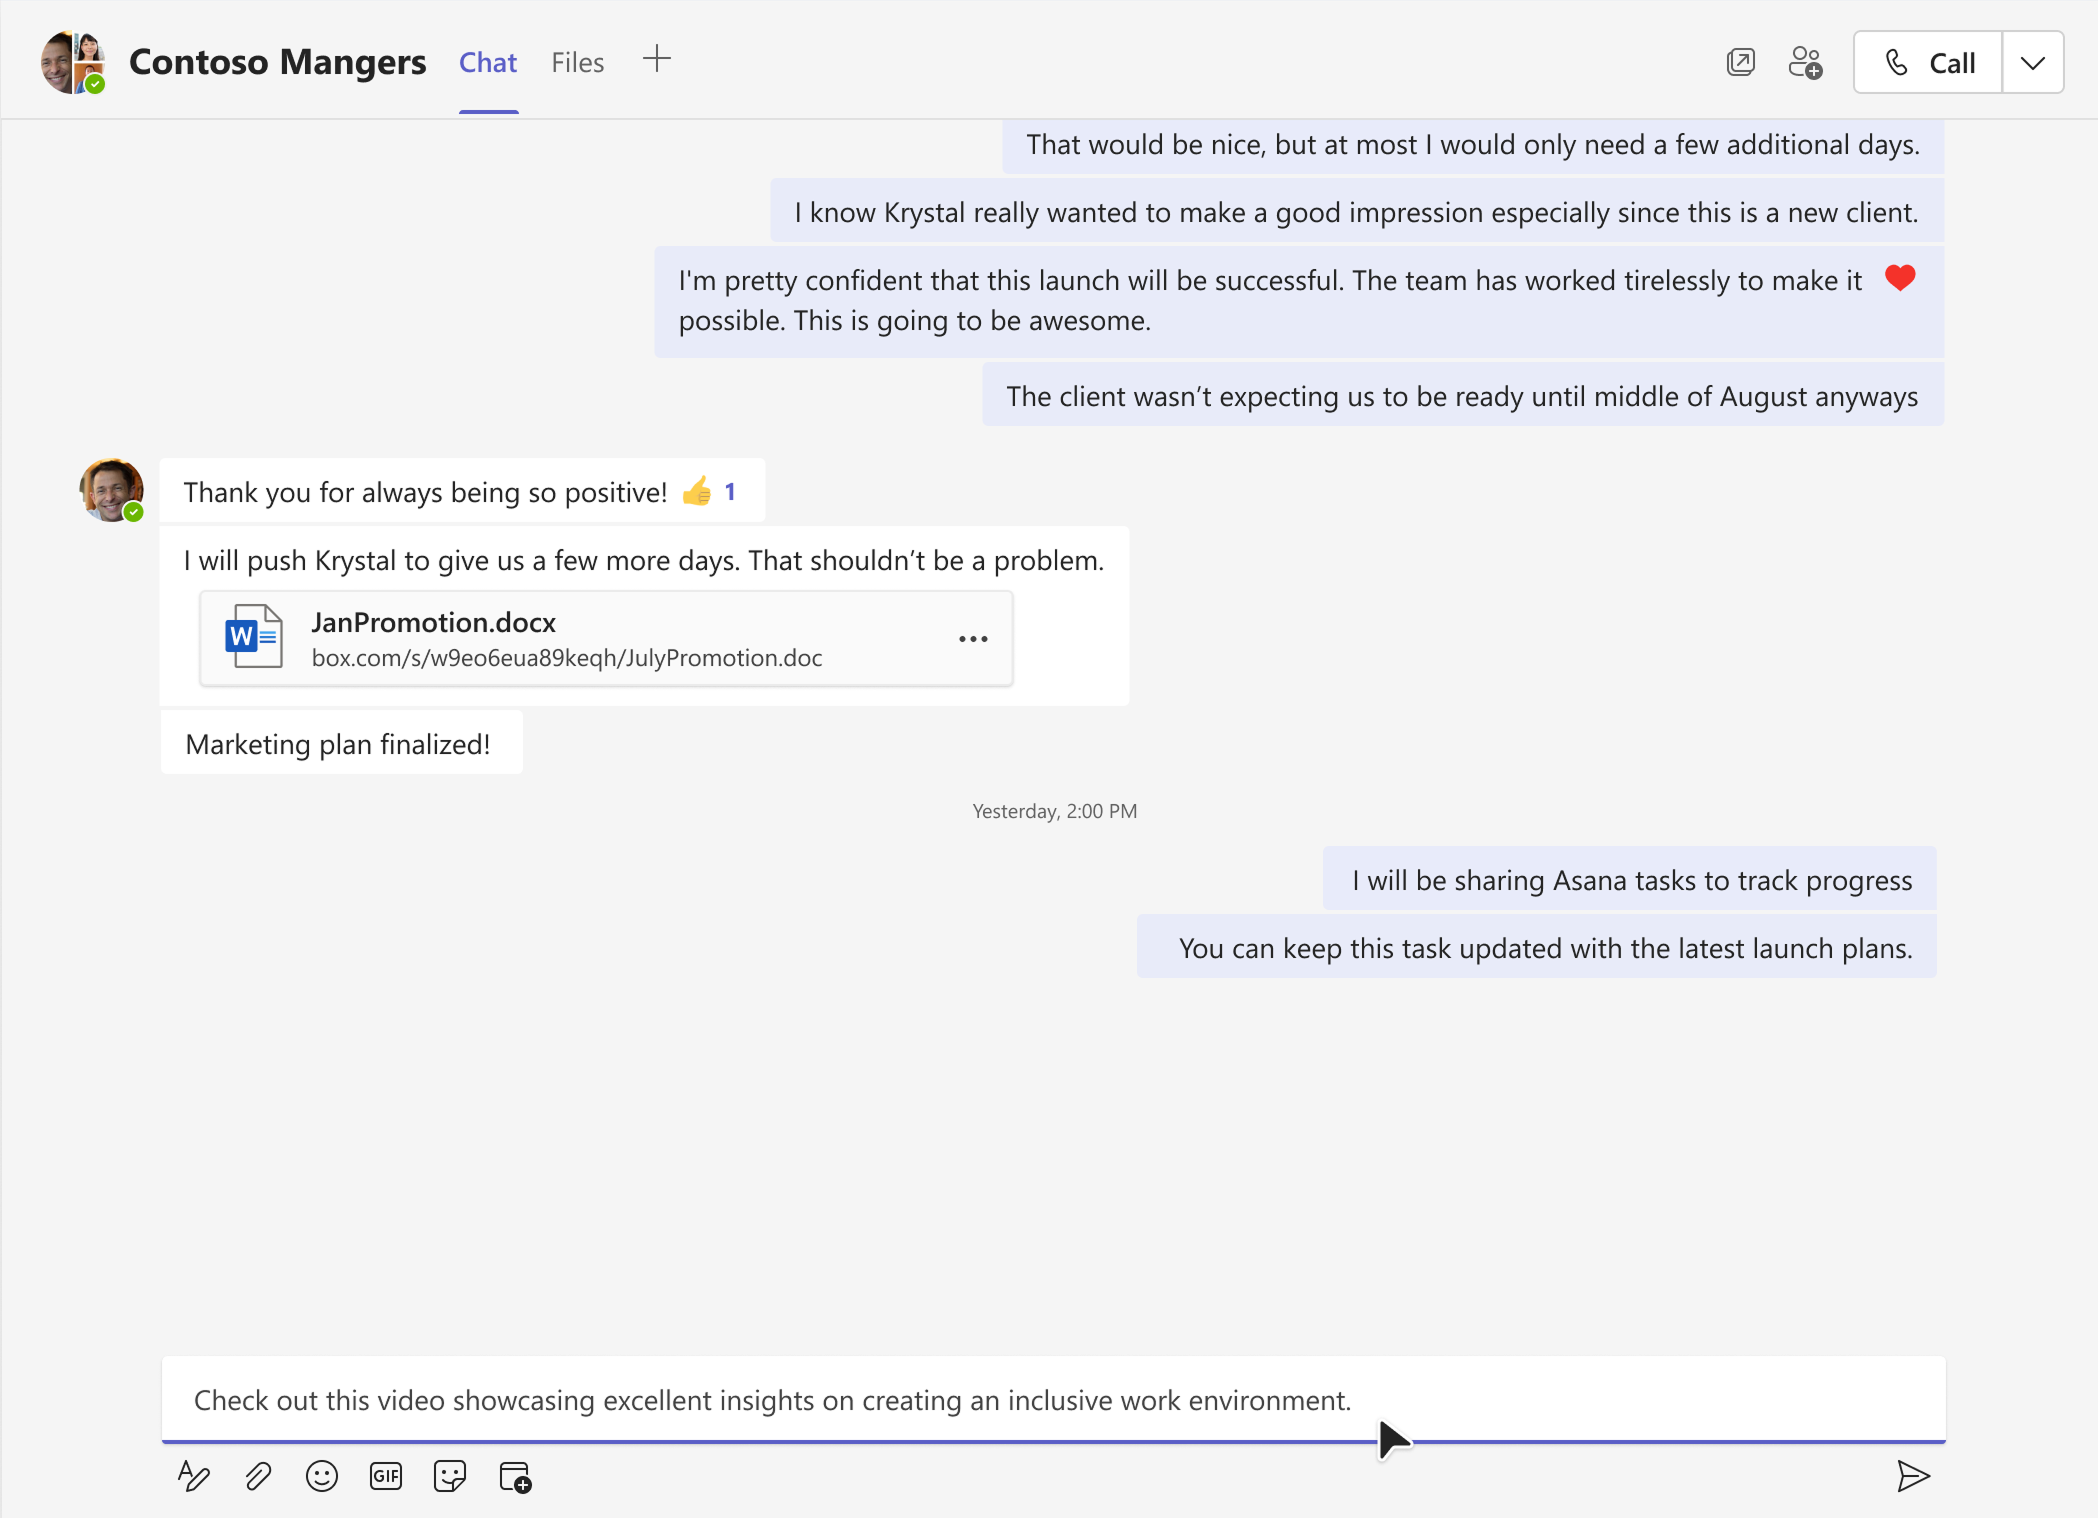
Task: Pop out the chat window
Action: pyautogui.click(x=1741, y=62)
